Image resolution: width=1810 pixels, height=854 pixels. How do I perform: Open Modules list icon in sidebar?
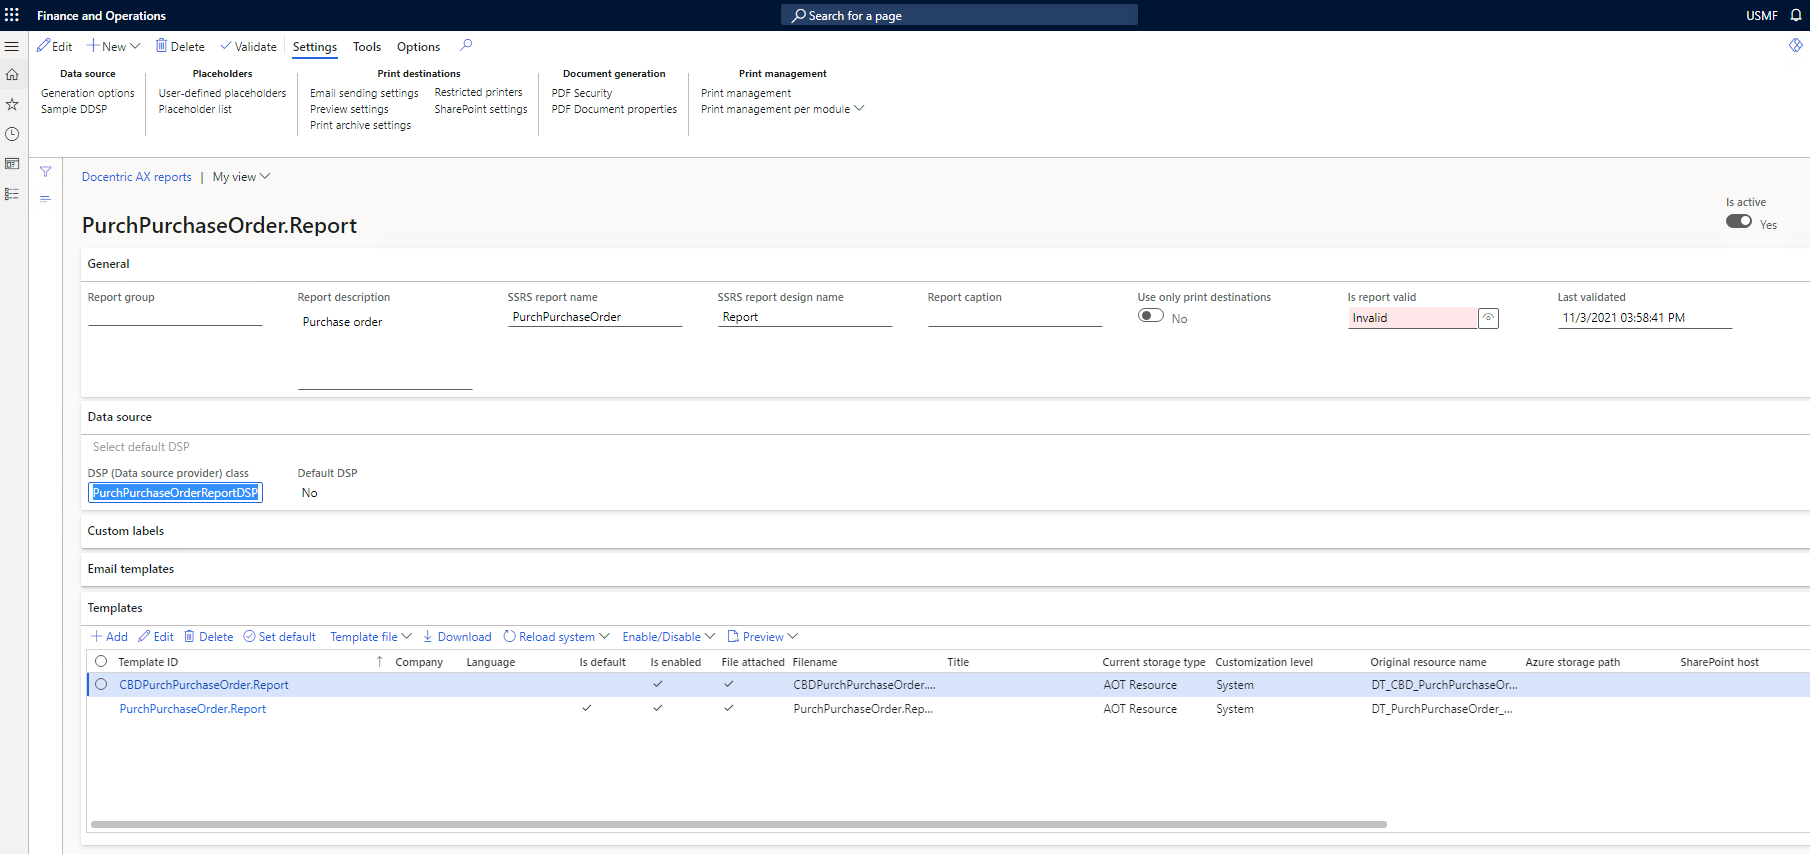(12, 194)
